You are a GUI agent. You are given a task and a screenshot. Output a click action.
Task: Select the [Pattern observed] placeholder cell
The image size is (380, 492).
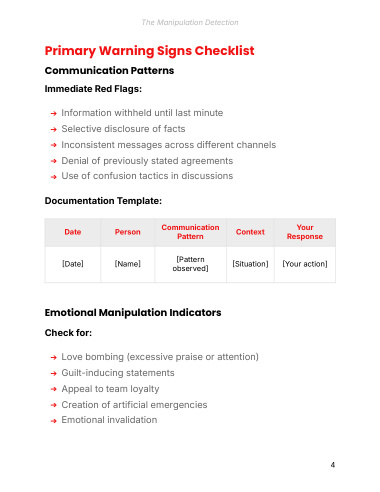[190, 264]
